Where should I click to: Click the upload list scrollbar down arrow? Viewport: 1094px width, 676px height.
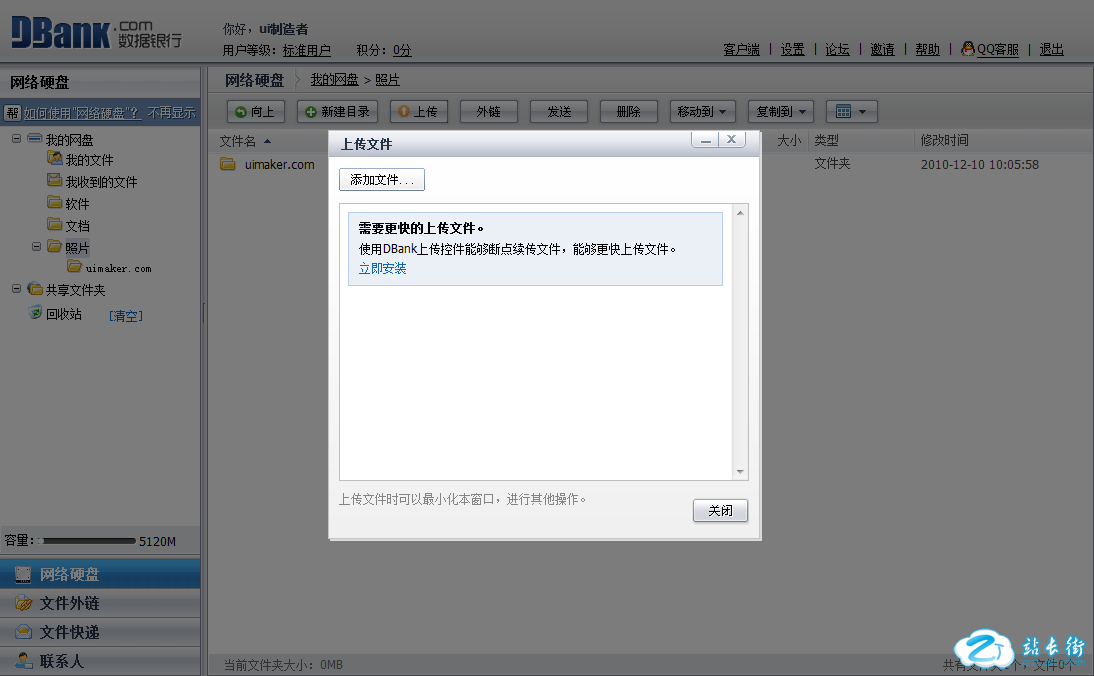[740, 472]
